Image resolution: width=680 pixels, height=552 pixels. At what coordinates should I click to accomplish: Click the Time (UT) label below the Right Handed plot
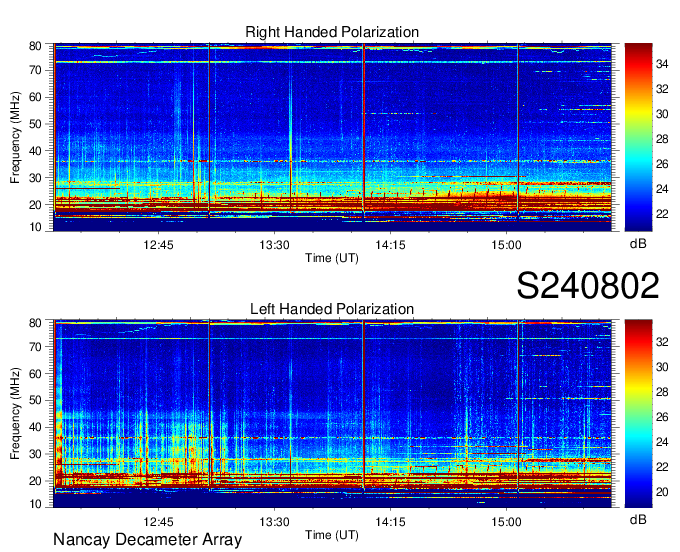coord(332,258)
